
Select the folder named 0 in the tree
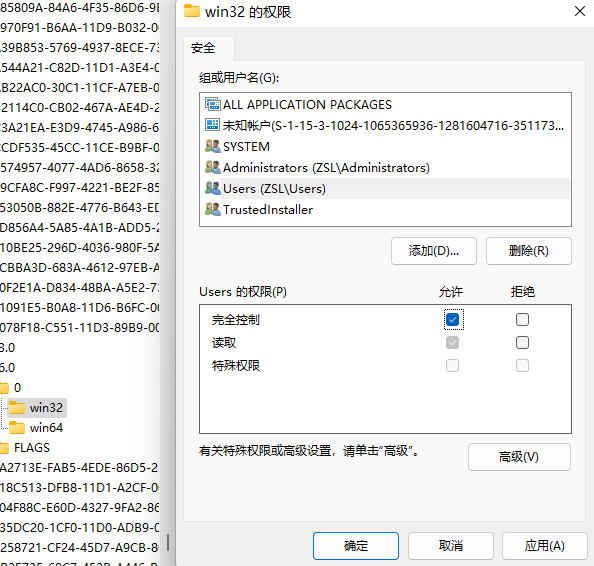coord(17,388)
